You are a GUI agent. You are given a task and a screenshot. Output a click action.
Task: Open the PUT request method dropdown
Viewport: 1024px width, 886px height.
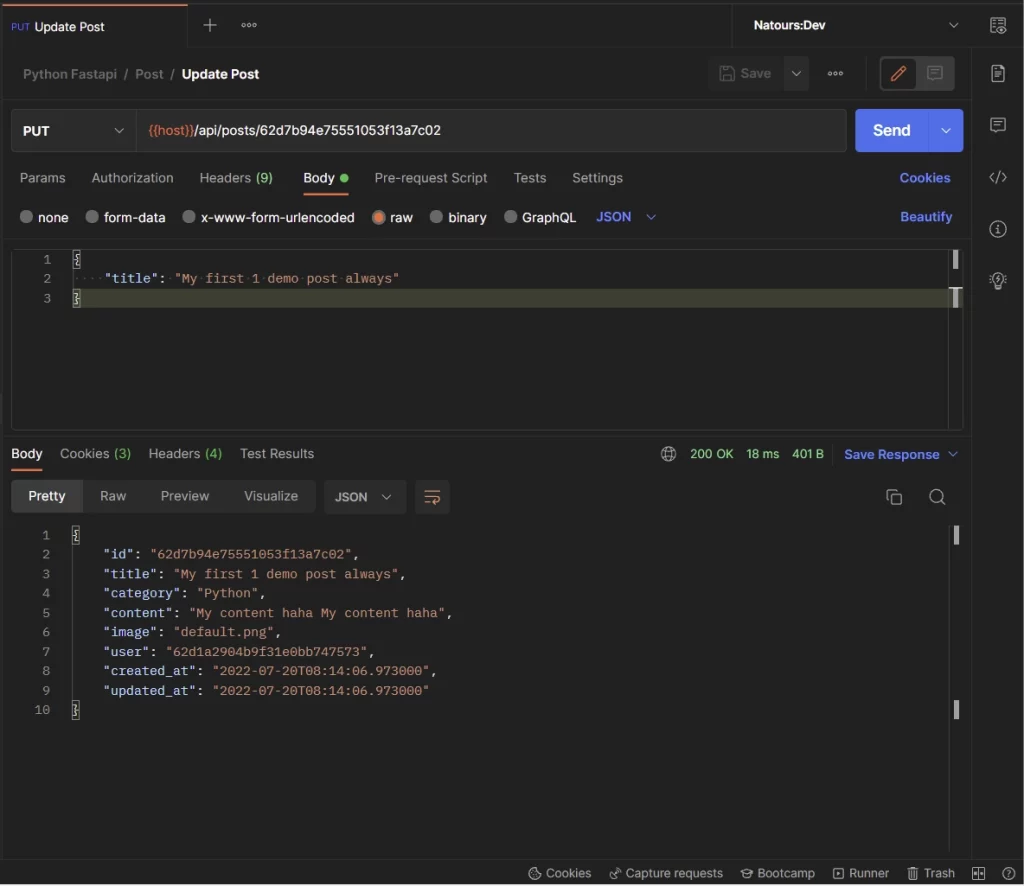pyautogui.click(x=72, y=130)
